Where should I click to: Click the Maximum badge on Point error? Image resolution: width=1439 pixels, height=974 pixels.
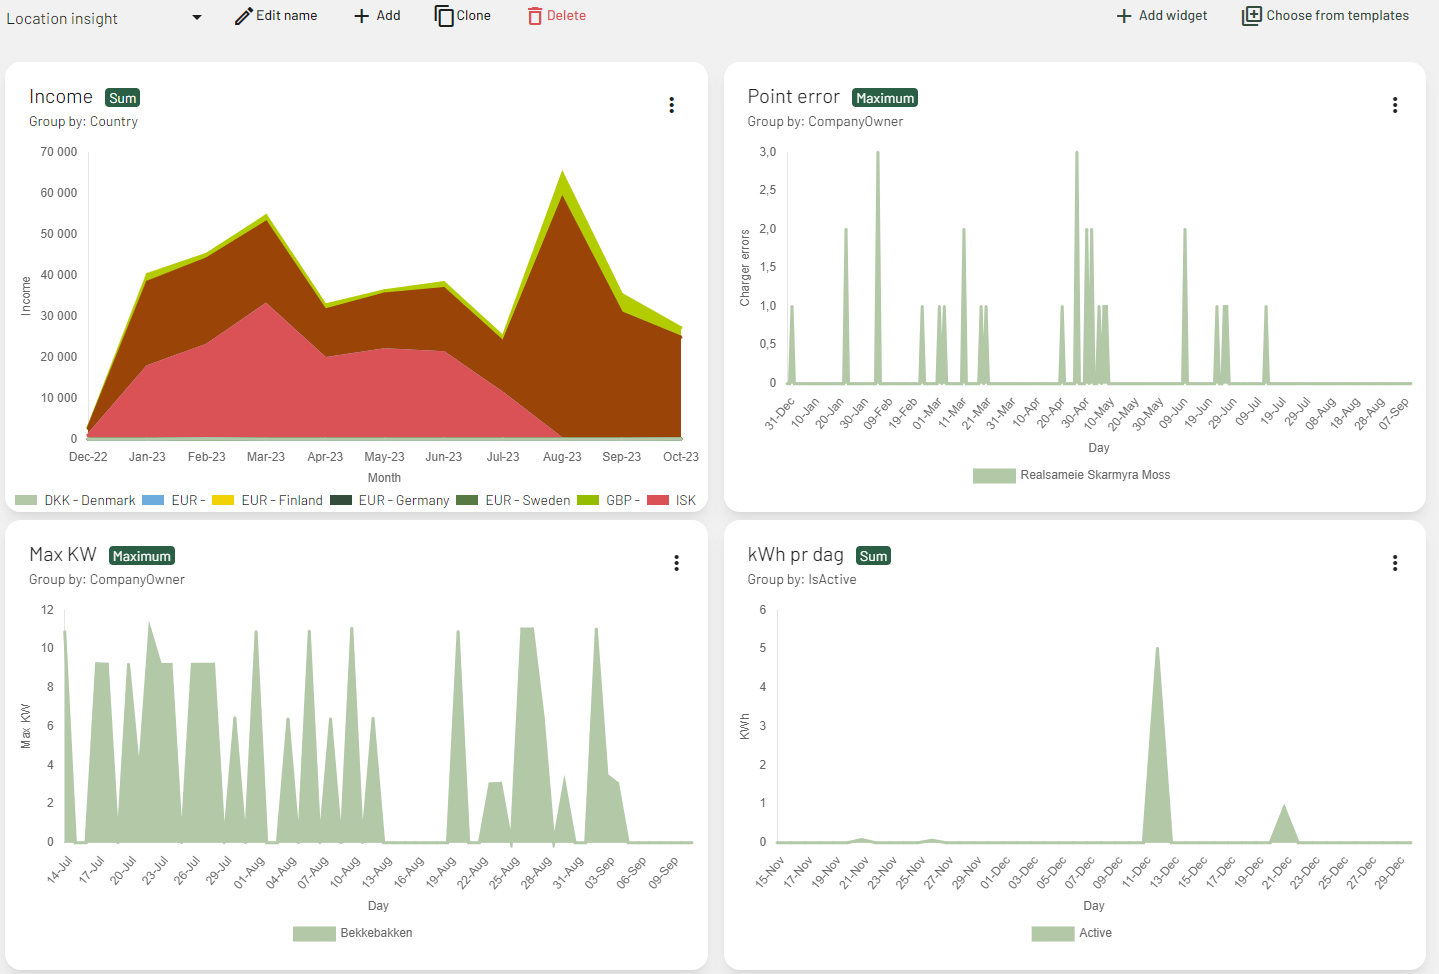pyautogui.click(x=884, y=98)
